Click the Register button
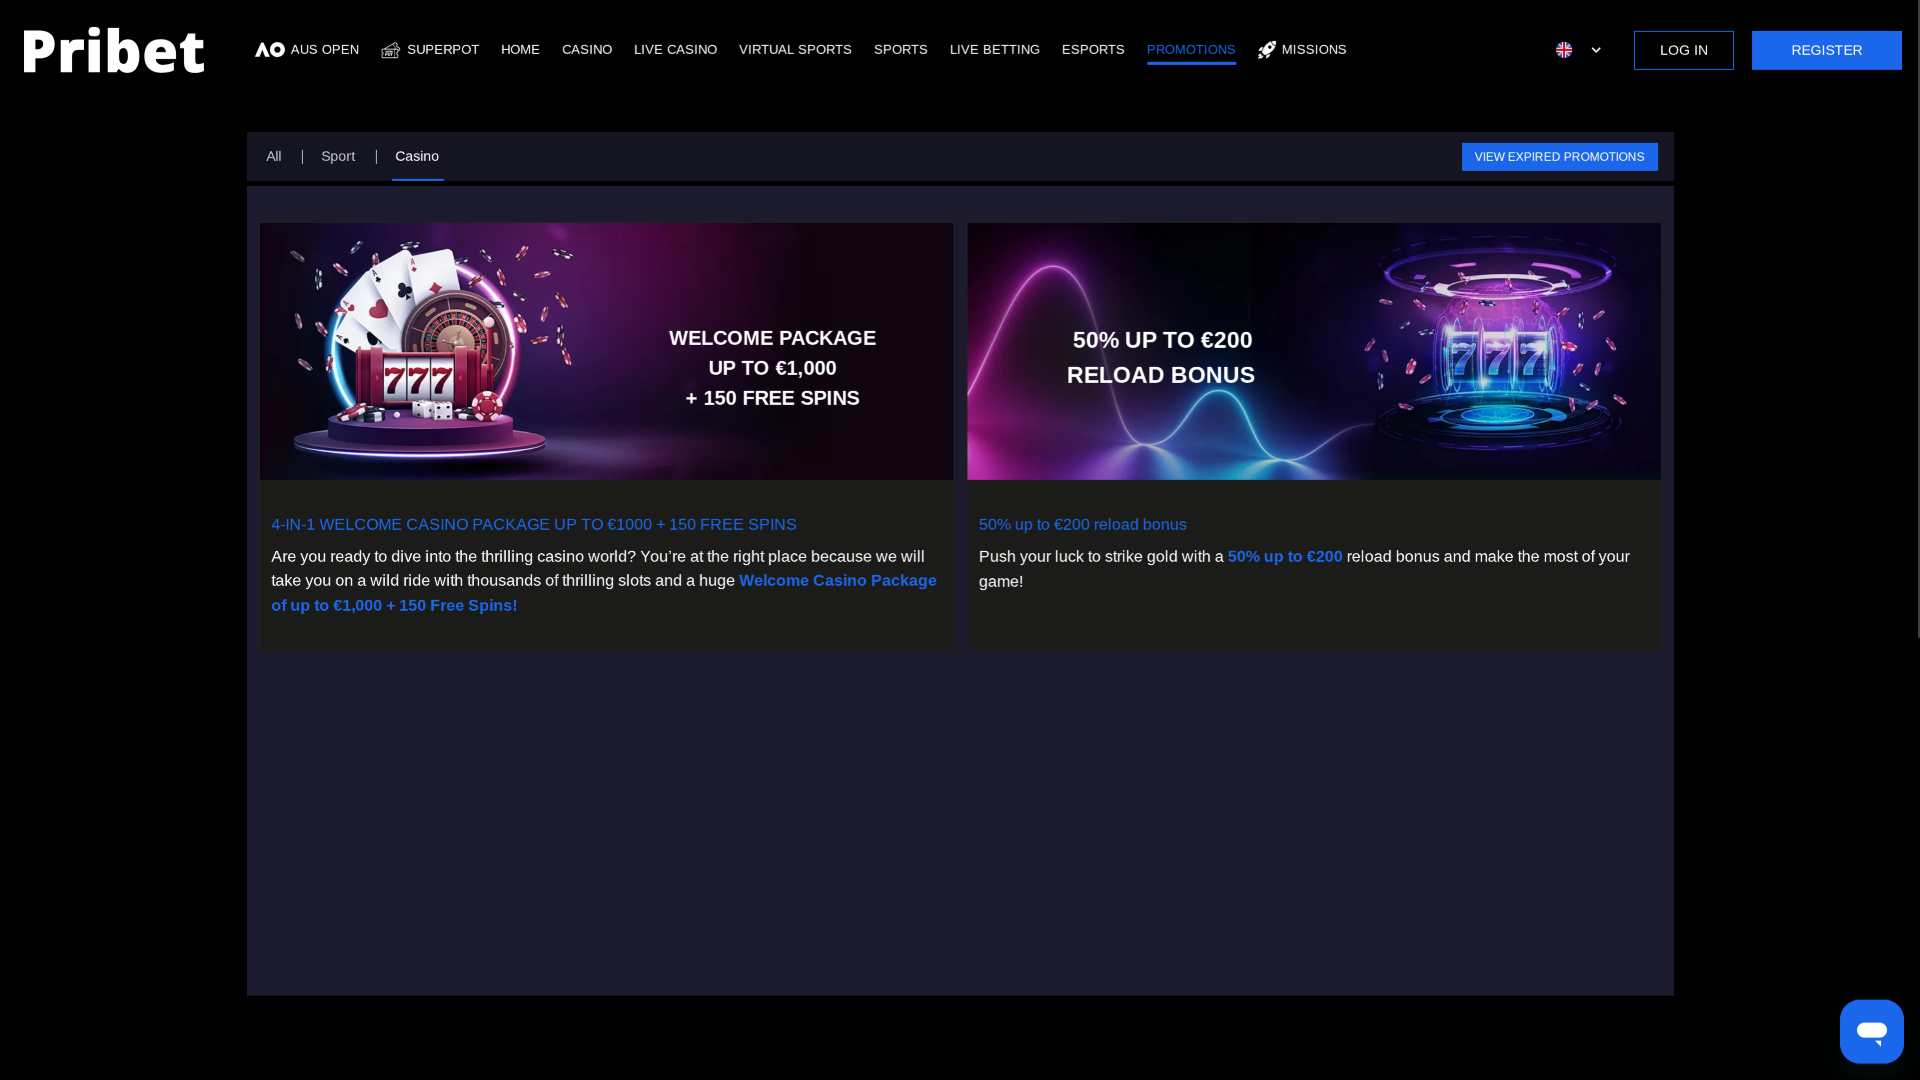The image size is (1920, 1080). point(1826,49)
